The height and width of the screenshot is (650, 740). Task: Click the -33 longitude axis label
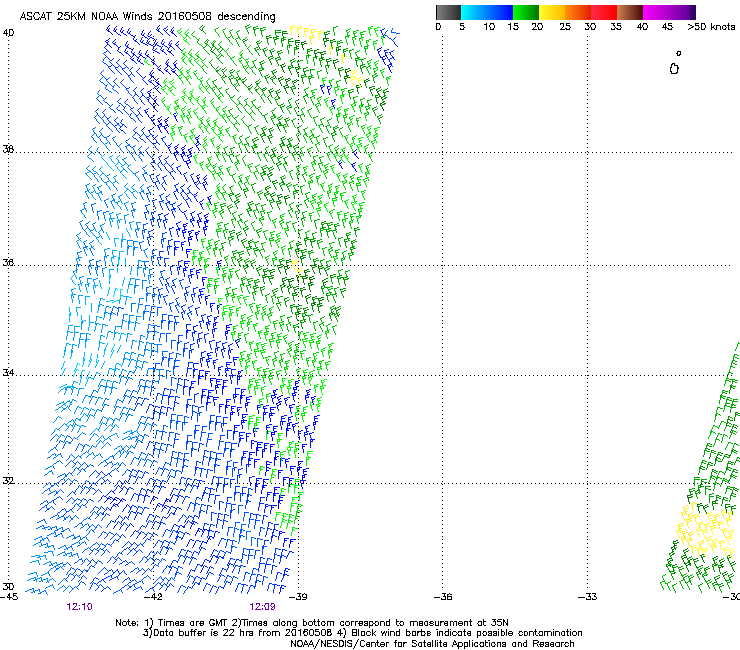tap(588, 597)
